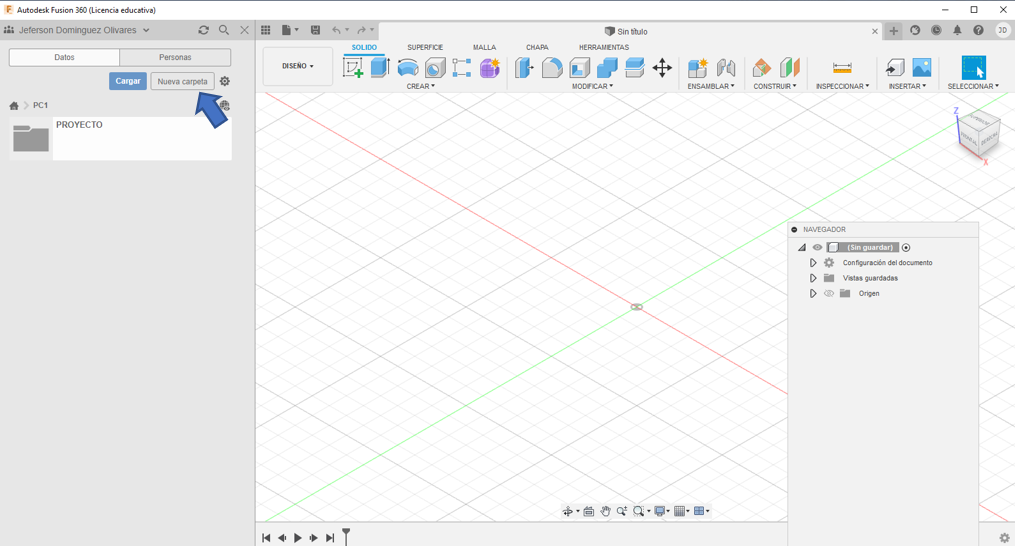Viewport: 1015px width, 546px height.
Task: Select the Offset Plane tool
Action: pyautogui.click(x=762, y=67)
